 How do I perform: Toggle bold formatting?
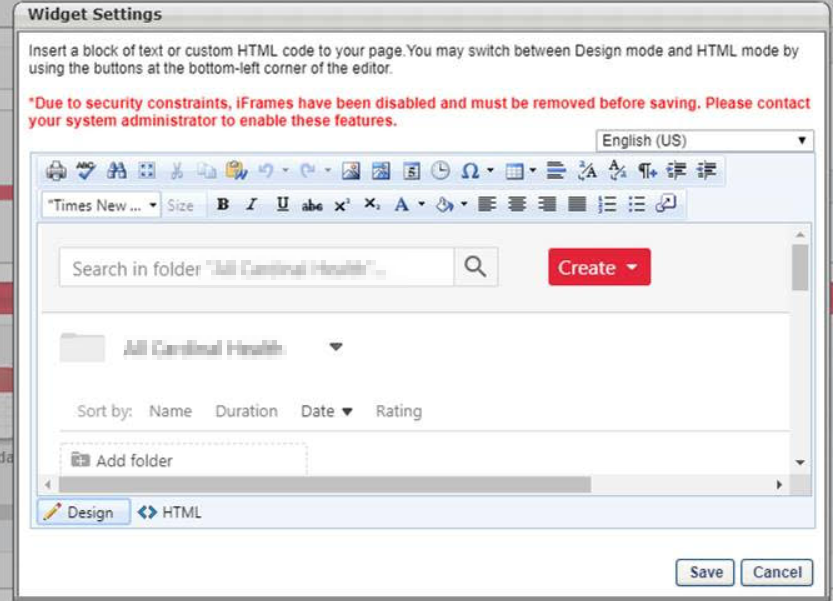(x=222, y=203)
